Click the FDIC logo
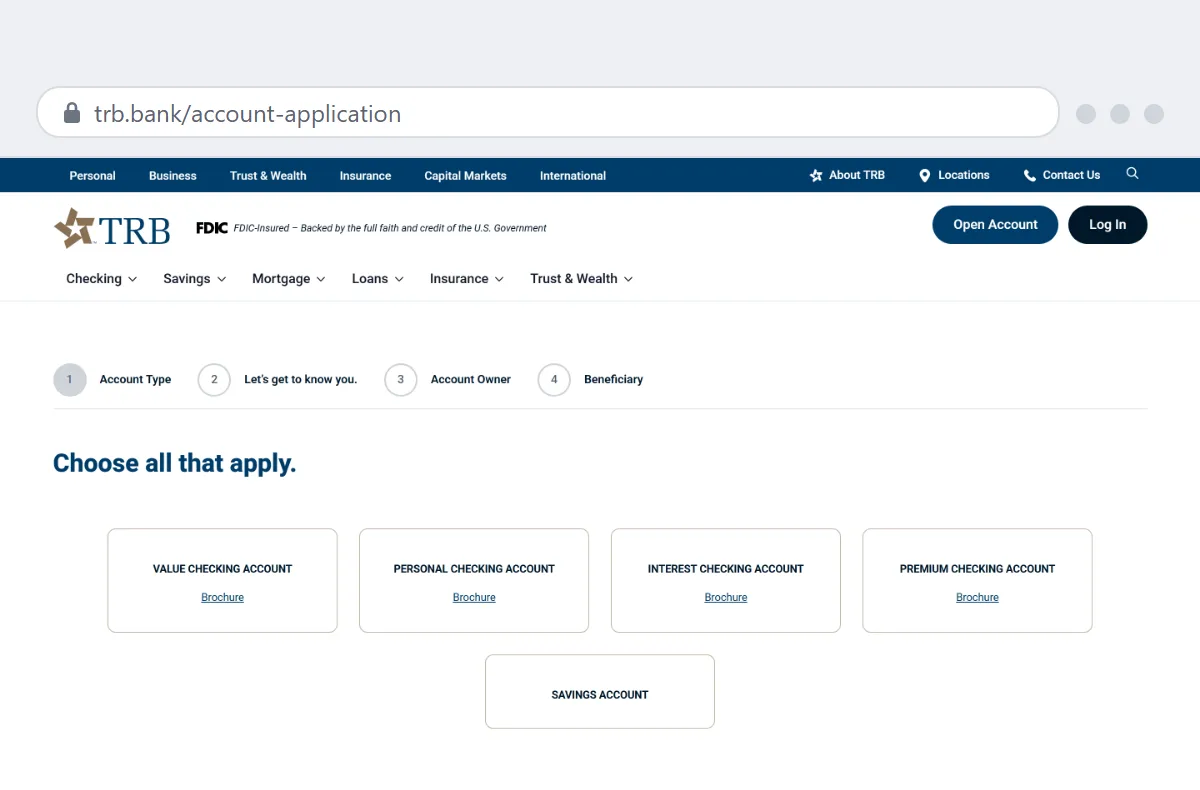The width and height of the screenshot is (1200, 790). [x=212, y=228]
